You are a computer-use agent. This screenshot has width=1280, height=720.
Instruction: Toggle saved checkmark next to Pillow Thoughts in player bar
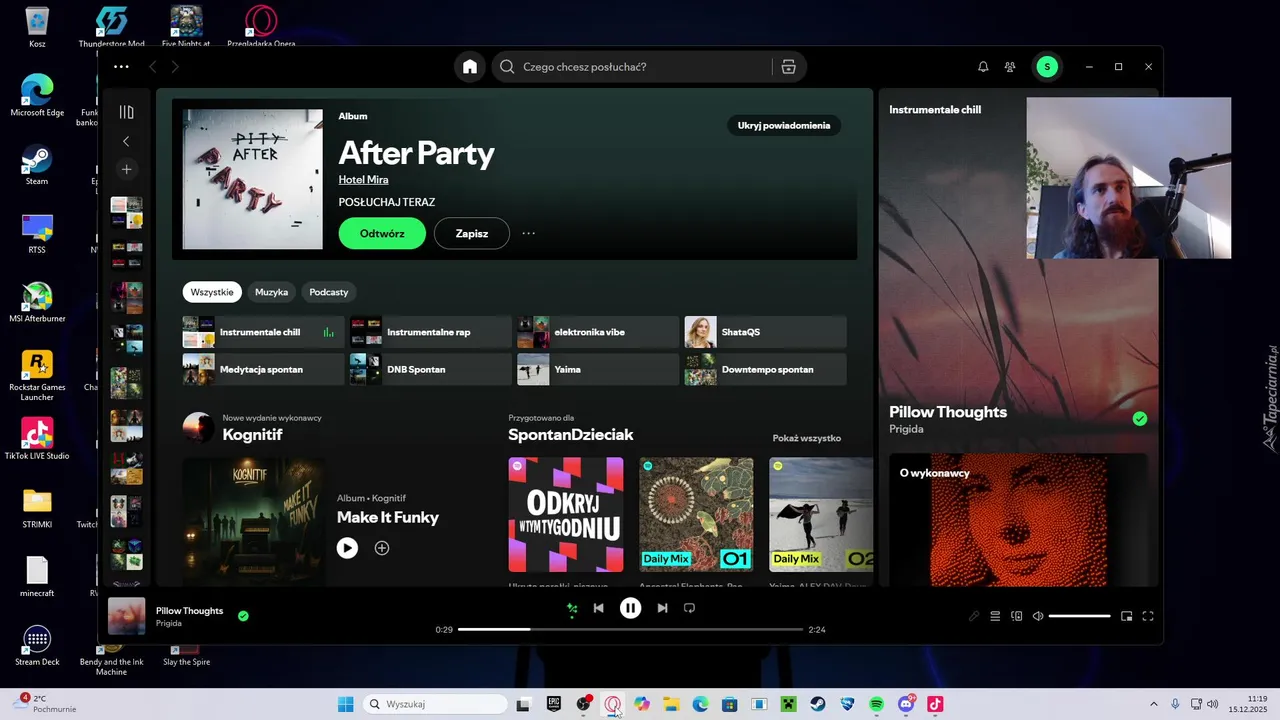pyautogui.click(x=243, y=616)
